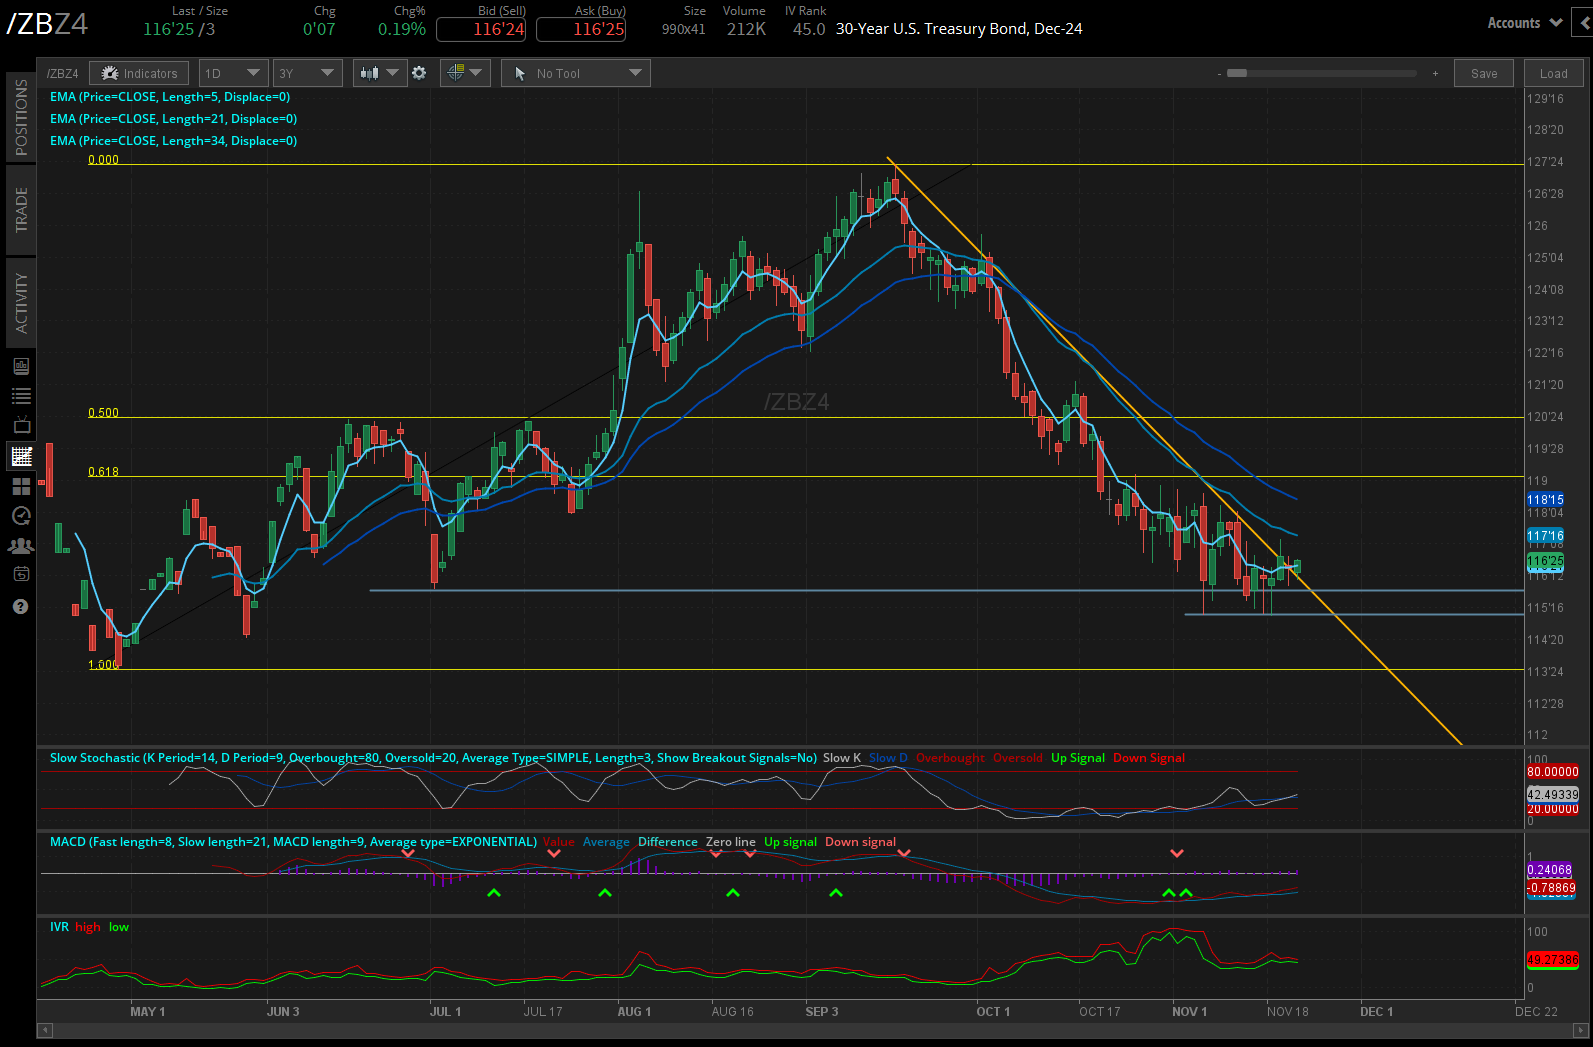Open the calendar events sidebar icon
This screenshot has height=1047, width=1593.
21,574
